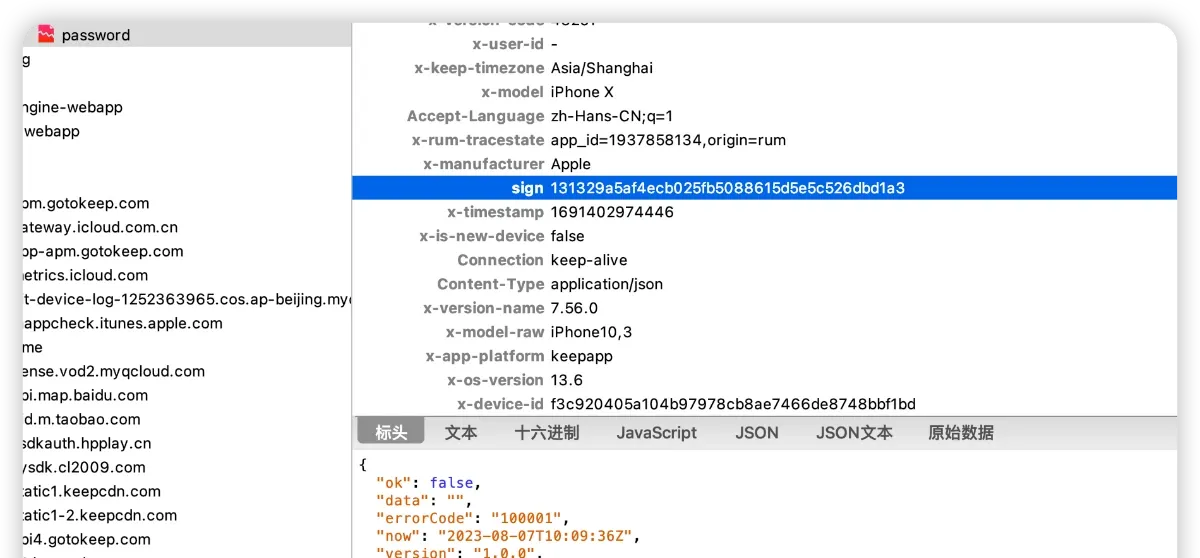Viewport: 1200px width, 558px height.
Task: Select the x-keep-timezone Asia/Shanghai row
Action: pyautogui.click(x=764, y=68)
